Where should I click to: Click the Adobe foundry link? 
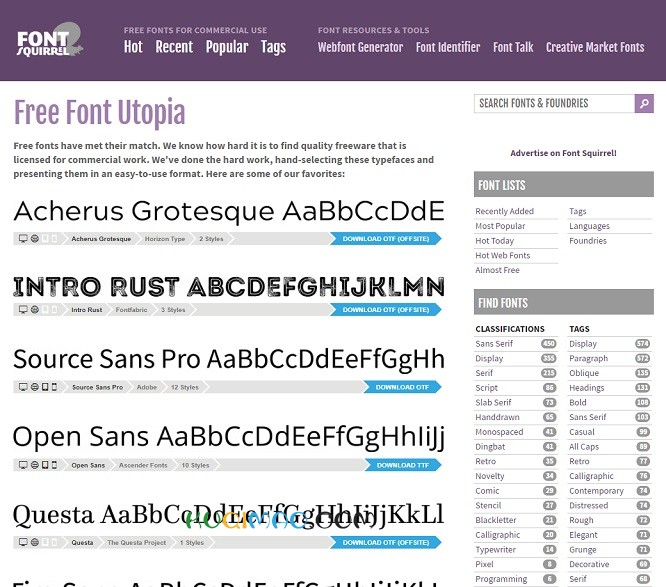click(147, 387)
